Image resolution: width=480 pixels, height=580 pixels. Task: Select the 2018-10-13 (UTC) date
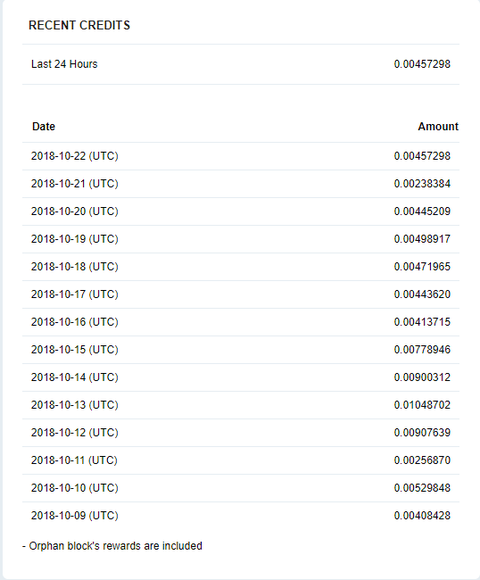tap(75, 405)
